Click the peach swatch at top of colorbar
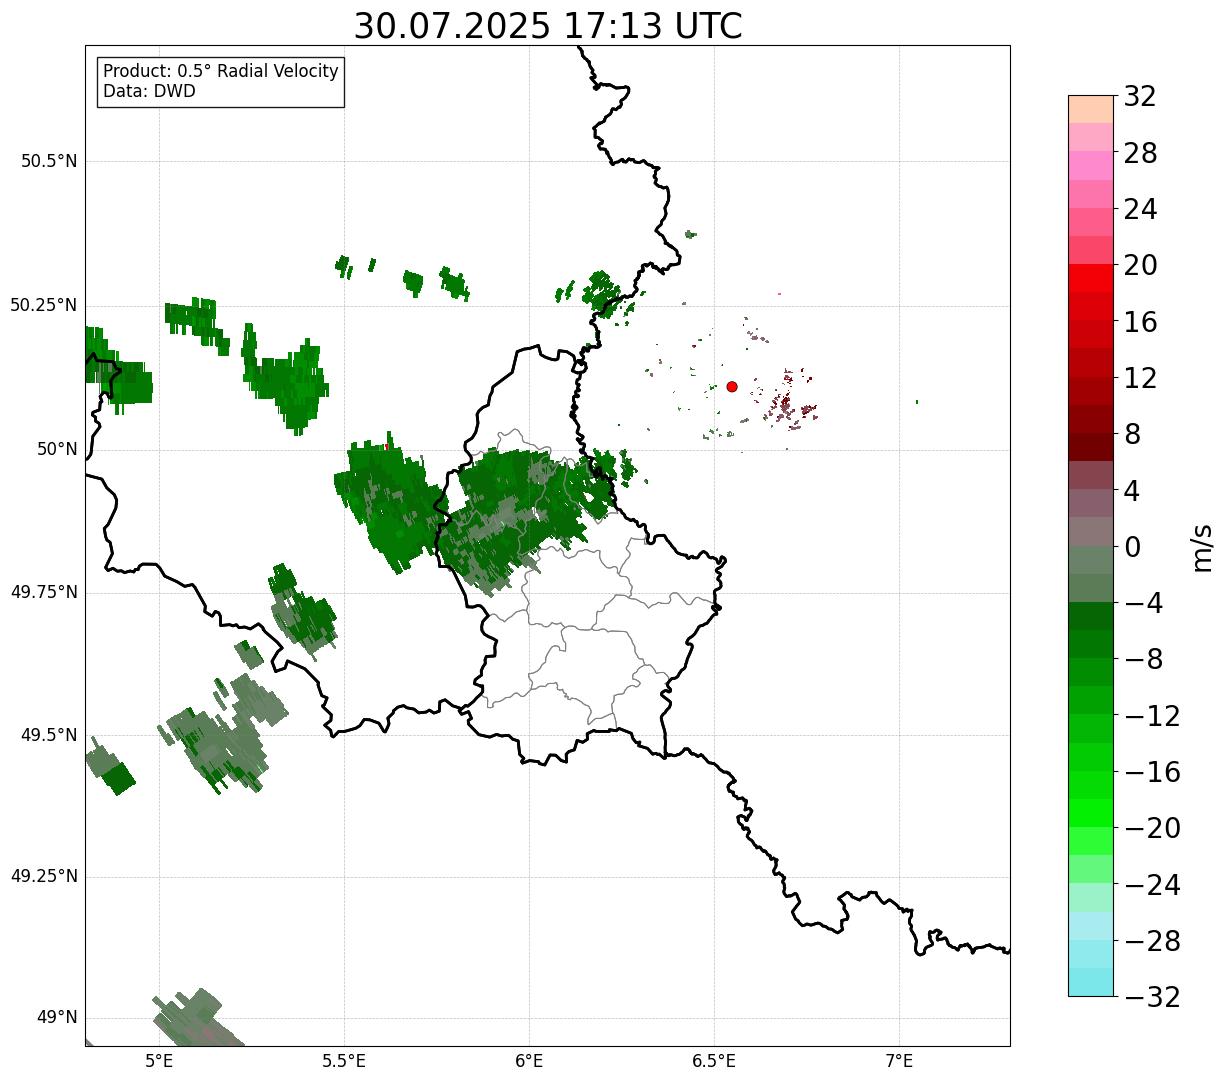The image size is (1225, 1081). (x=1091, y=109)
